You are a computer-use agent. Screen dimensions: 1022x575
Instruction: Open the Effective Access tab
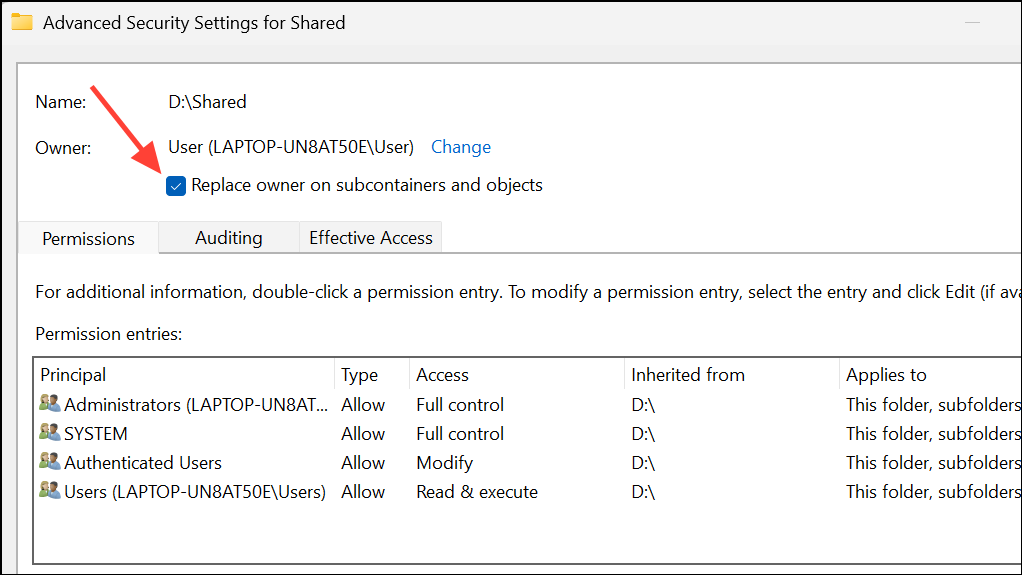coord(371,238)
